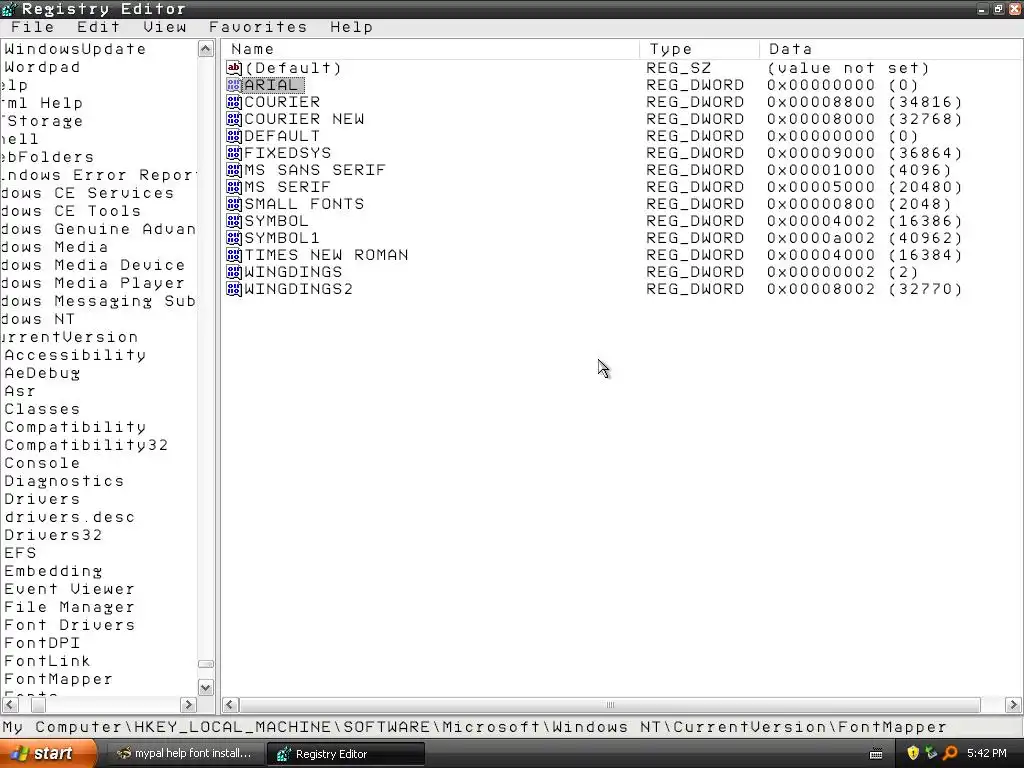Screen dimensions: 1024x768
Task: Click the MS SERIF DWORD icon
Action: click(x=234, y=187)
